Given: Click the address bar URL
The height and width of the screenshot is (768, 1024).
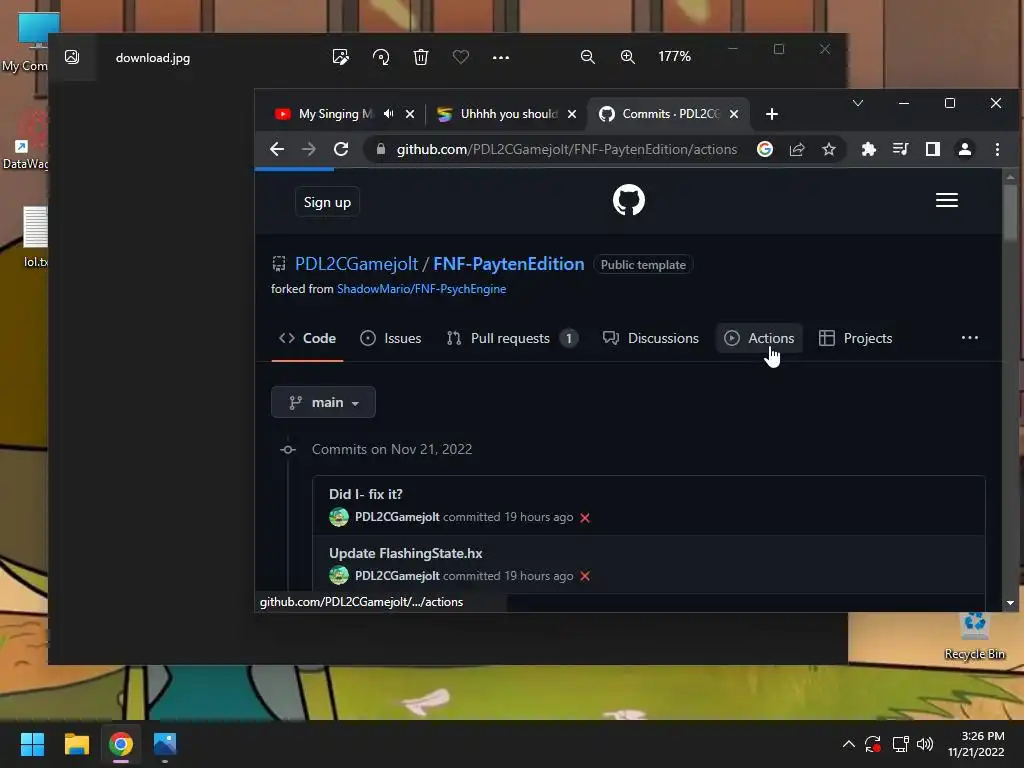Looking at the screenshot, I should click(x=567, y=150).
